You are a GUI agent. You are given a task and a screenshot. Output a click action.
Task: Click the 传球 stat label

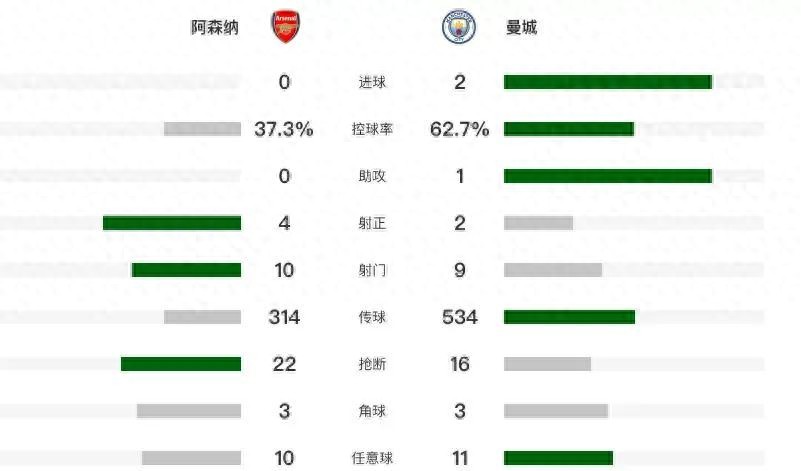coord(372,317)
